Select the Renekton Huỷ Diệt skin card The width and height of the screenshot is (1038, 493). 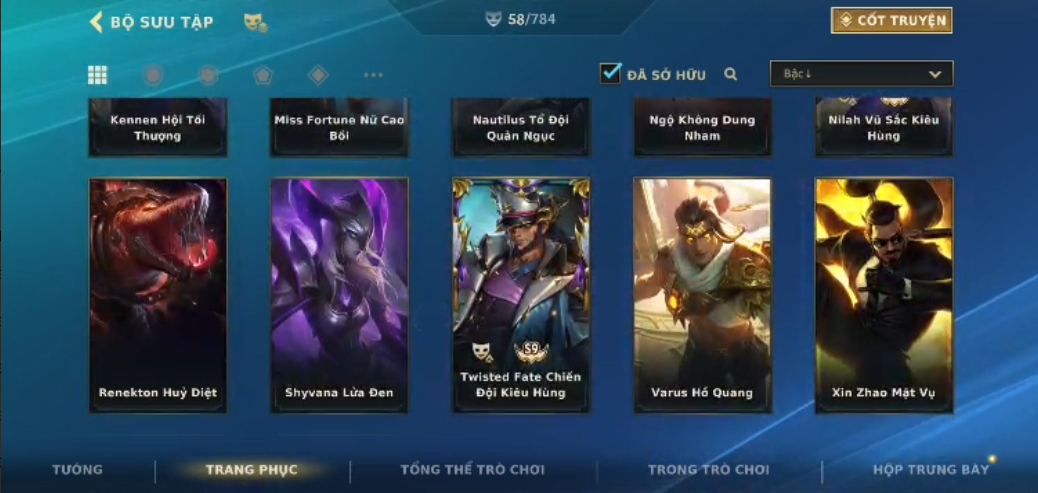click(x=158, y=295)
